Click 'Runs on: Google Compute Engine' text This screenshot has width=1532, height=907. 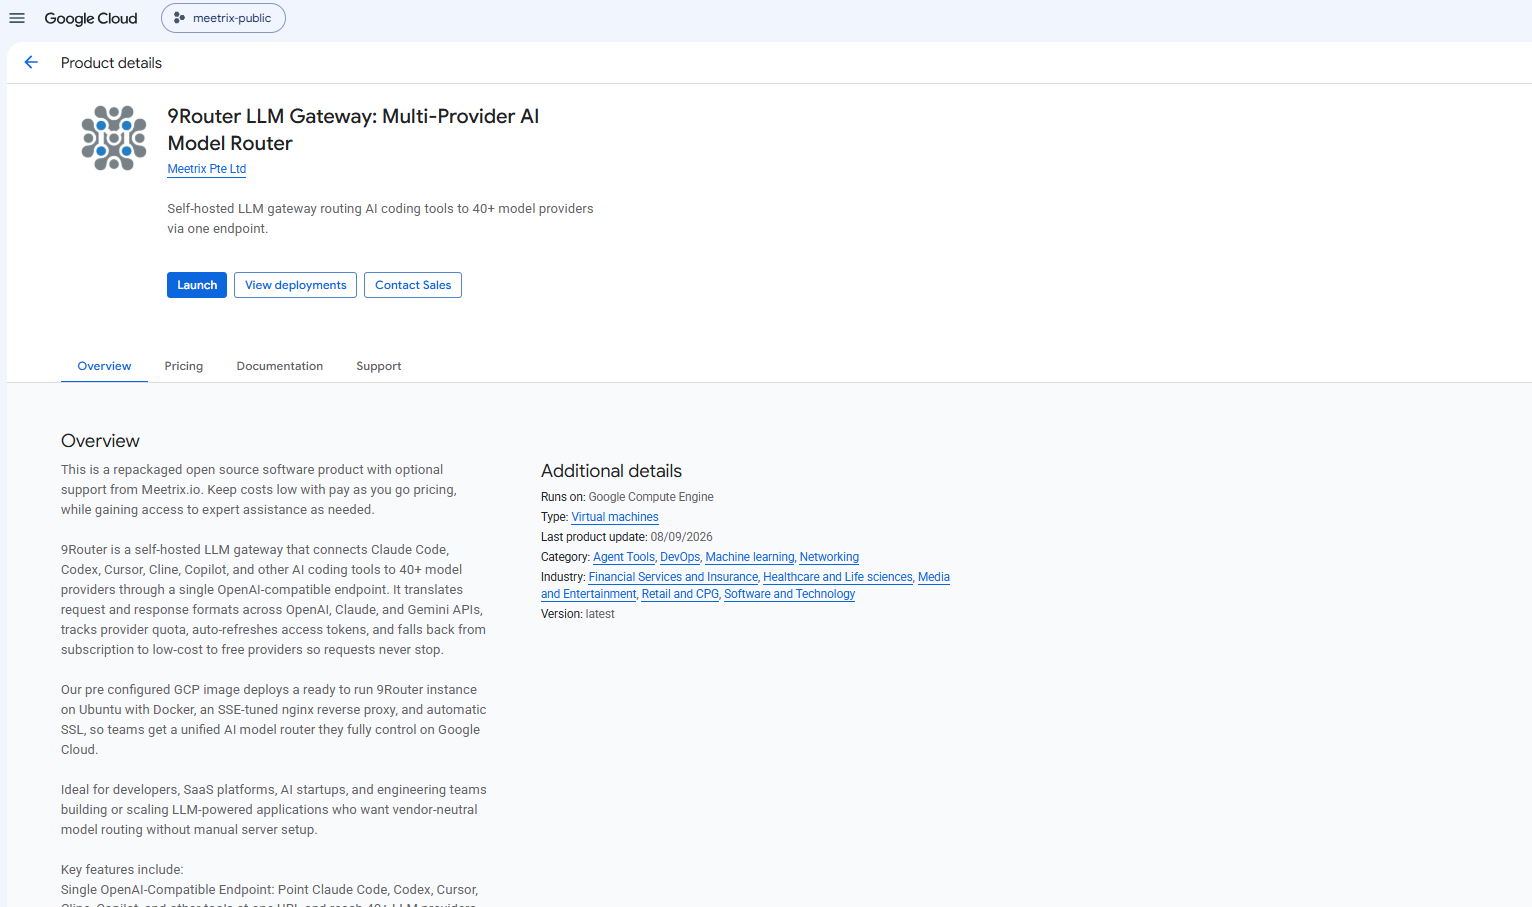click(627, 497)
